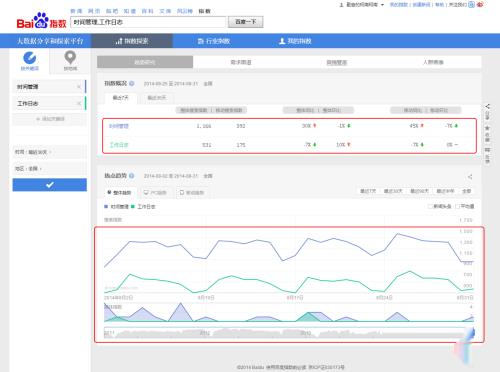Screen dimensions: 500x372
Task: Click the share icon in trend panel
Action: click(470, 177)
